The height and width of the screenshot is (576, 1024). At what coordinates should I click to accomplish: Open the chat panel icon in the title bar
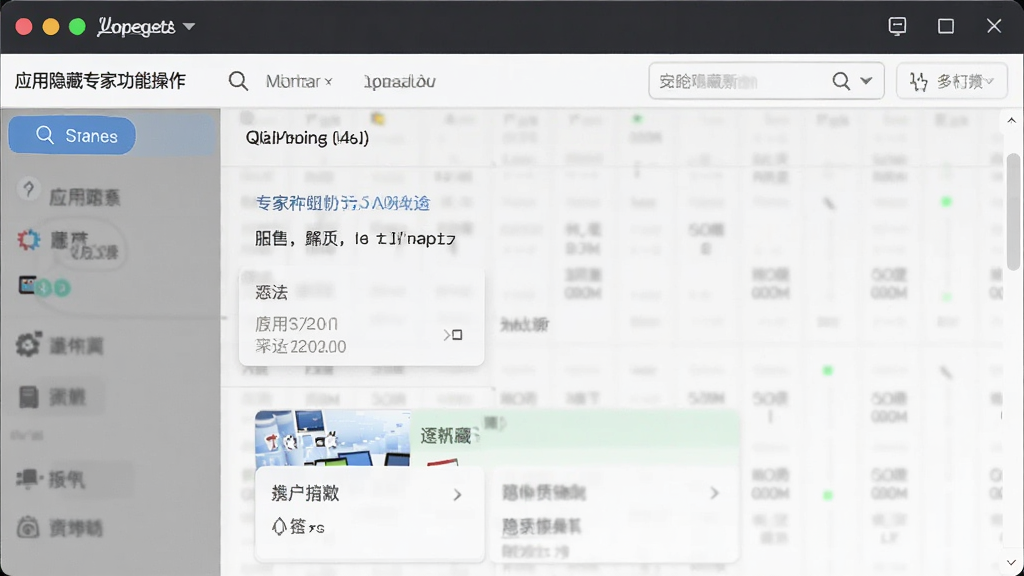point(897,26)
